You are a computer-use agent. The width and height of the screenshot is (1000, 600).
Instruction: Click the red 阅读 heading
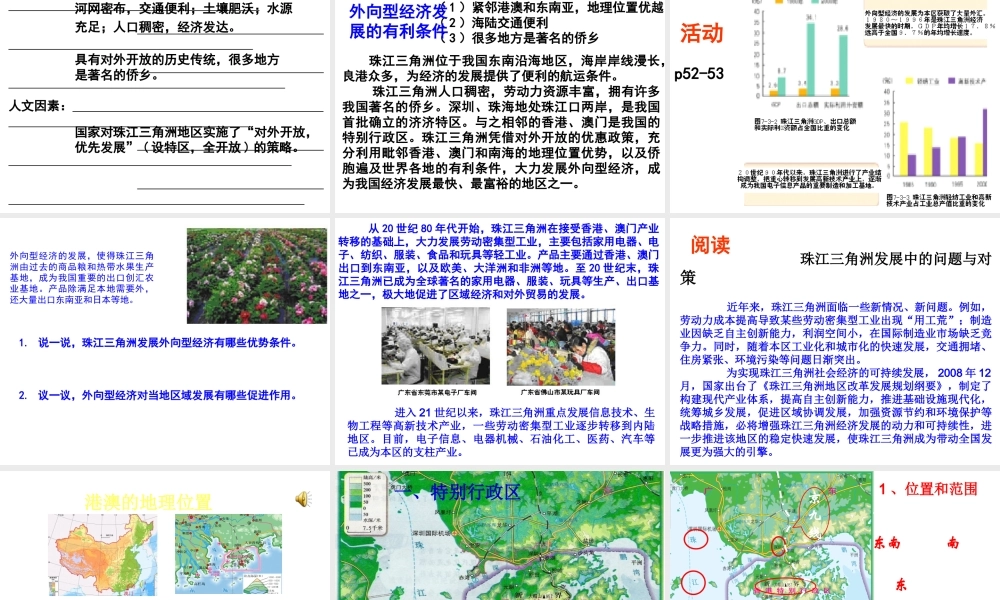click(710, 245)
